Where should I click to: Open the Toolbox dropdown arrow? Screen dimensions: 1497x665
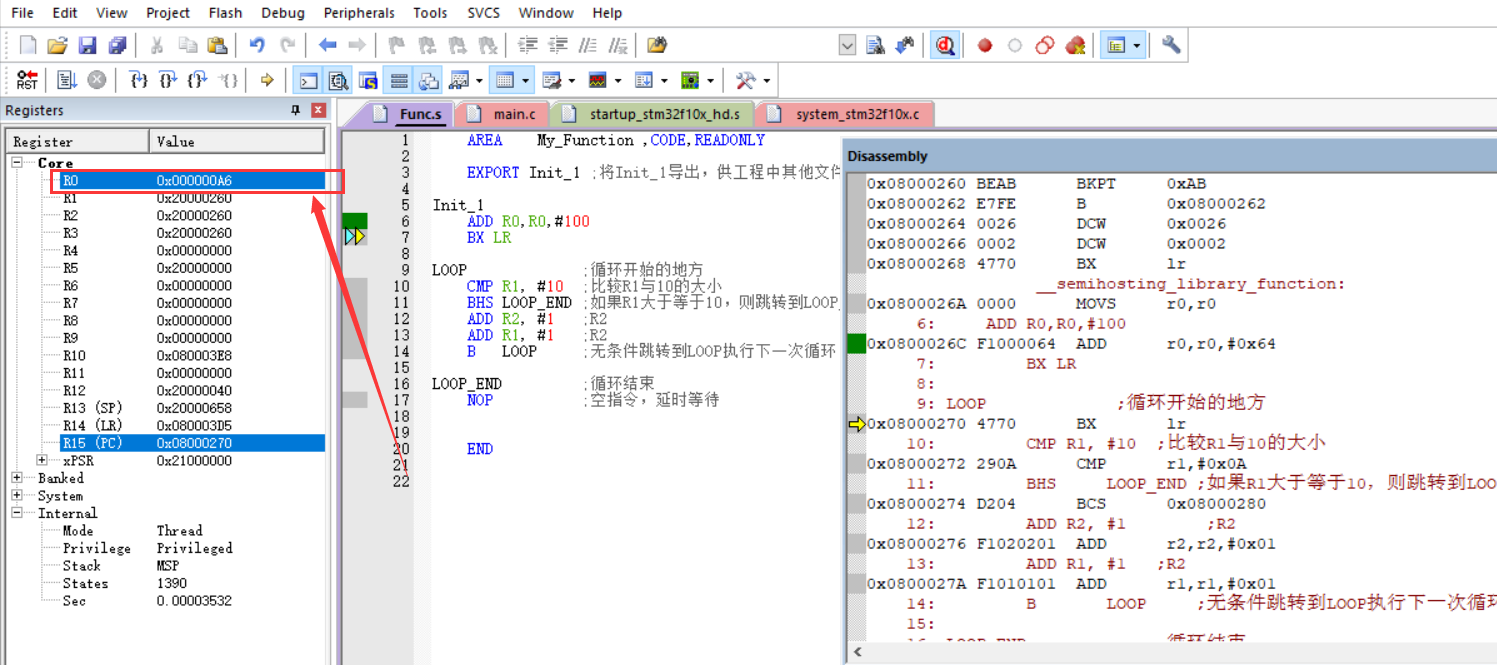click(x=767, y=80)
